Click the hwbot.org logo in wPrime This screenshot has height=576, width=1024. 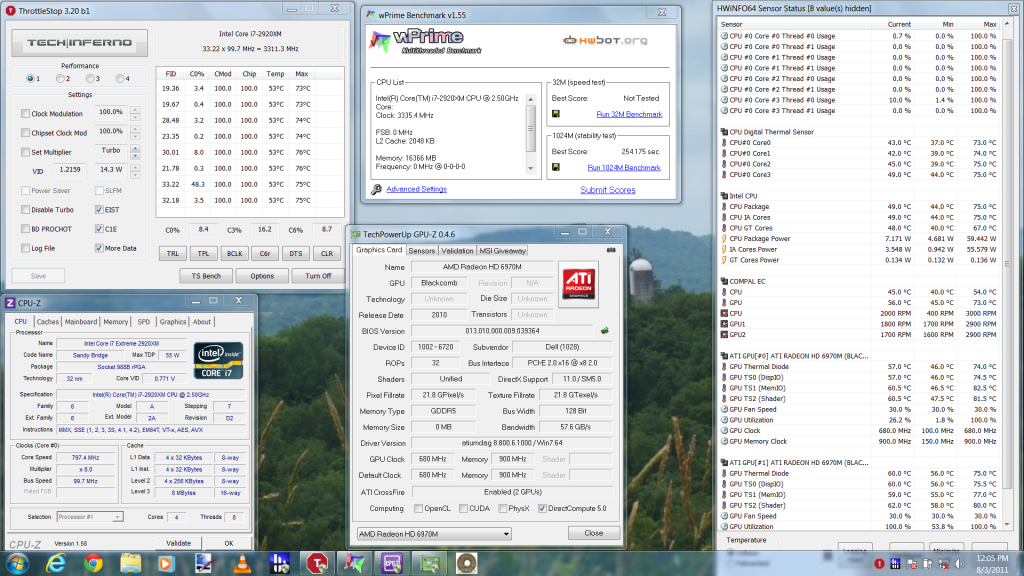point(605,40)
